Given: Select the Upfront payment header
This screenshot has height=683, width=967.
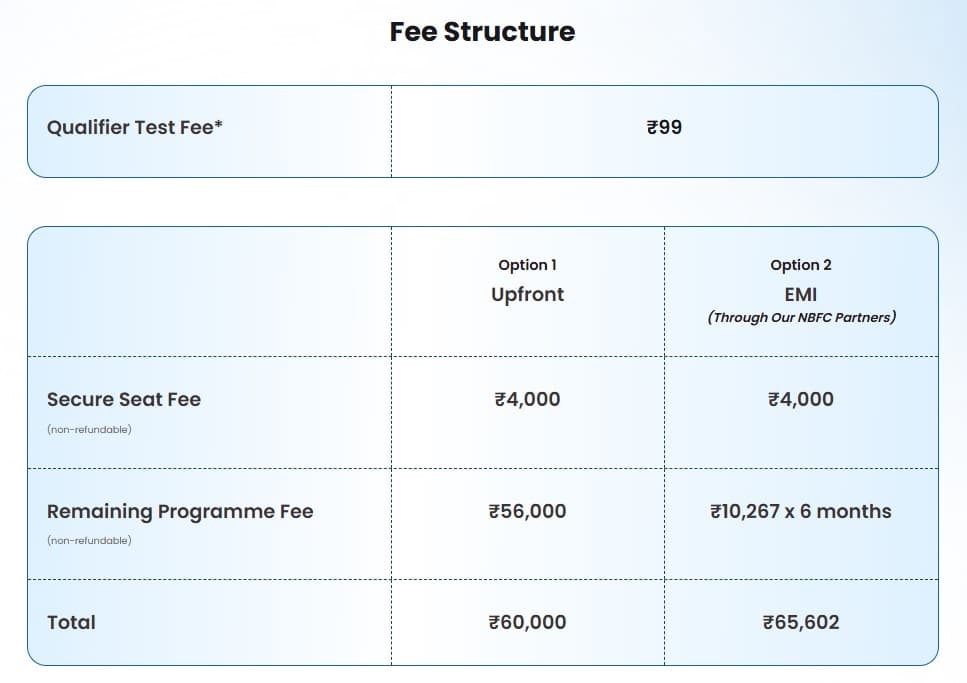Looking at the screenshot, I should [x=527, y=294].
